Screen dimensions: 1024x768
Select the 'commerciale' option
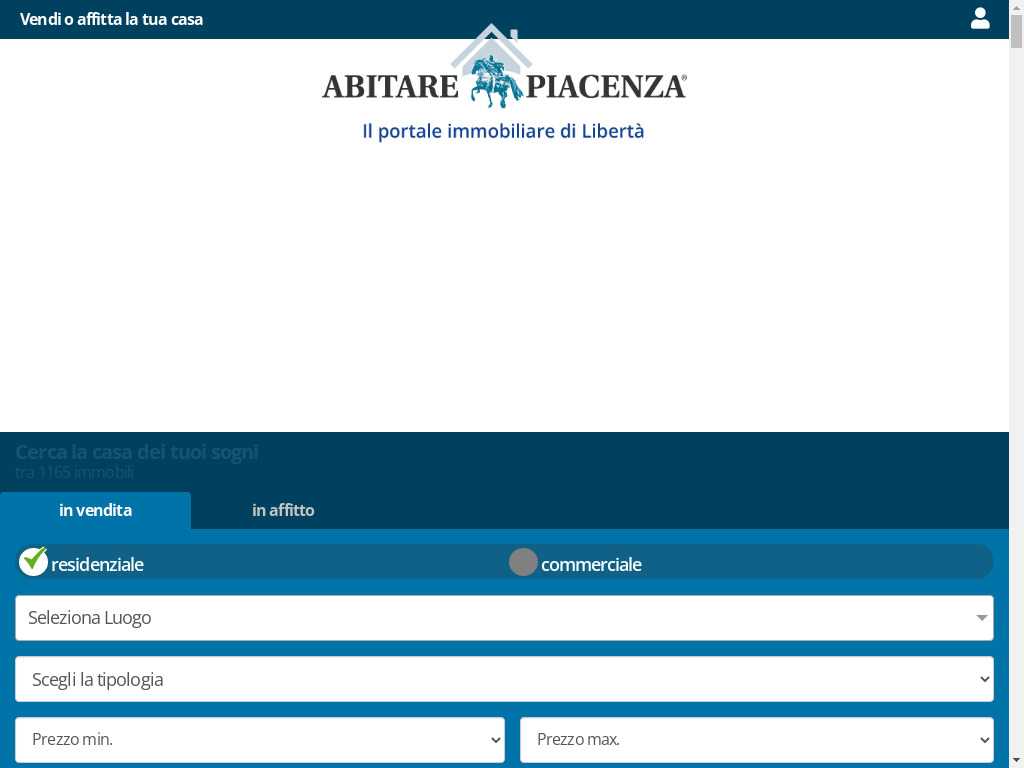pyautogui.click(x=575, y=563)
